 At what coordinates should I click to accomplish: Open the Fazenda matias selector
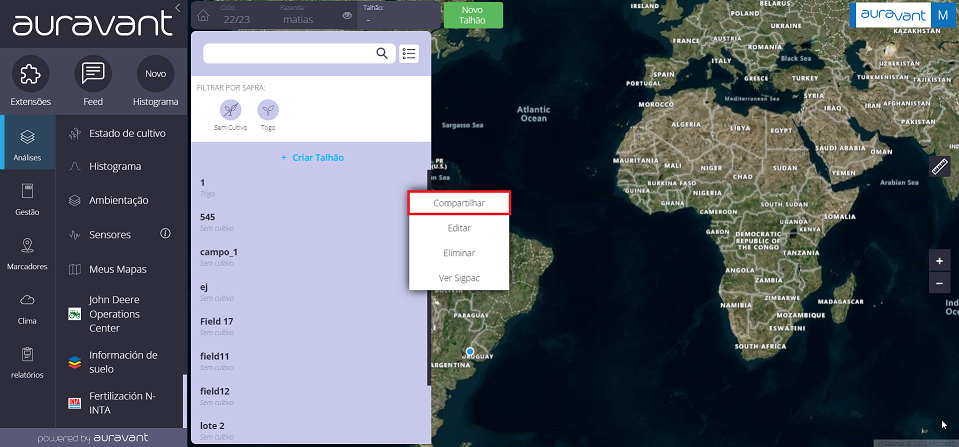click(298, 15)
